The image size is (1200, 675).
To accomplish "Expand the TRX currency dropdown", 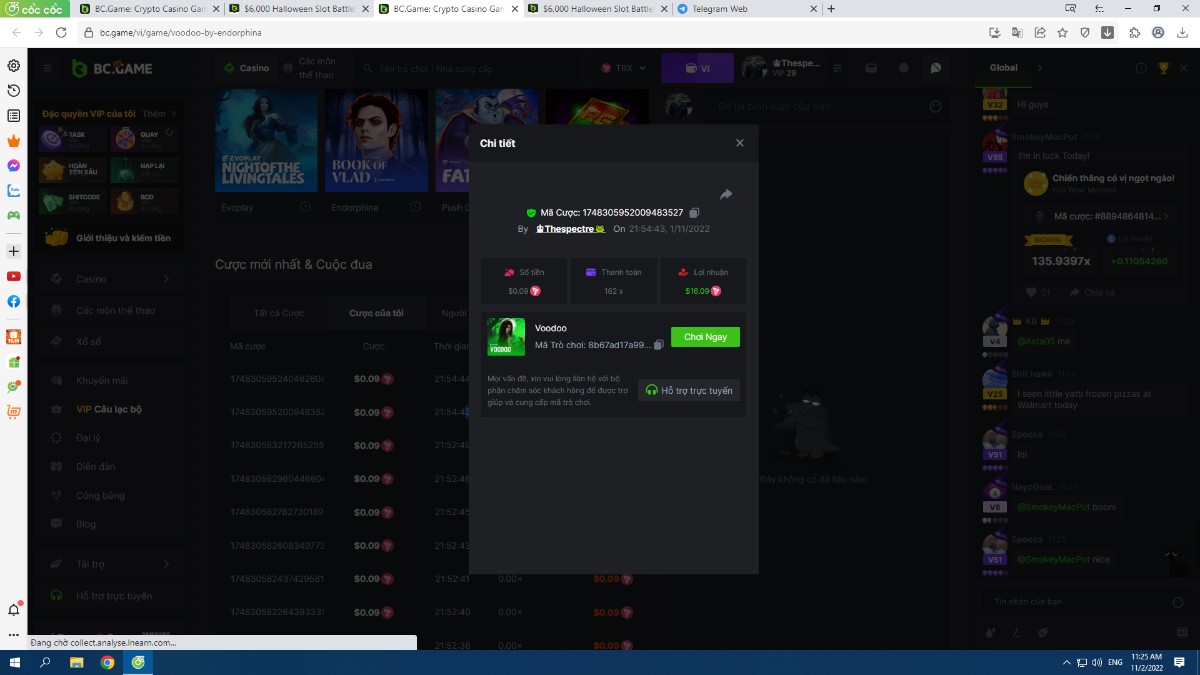I will coord(624,69).
